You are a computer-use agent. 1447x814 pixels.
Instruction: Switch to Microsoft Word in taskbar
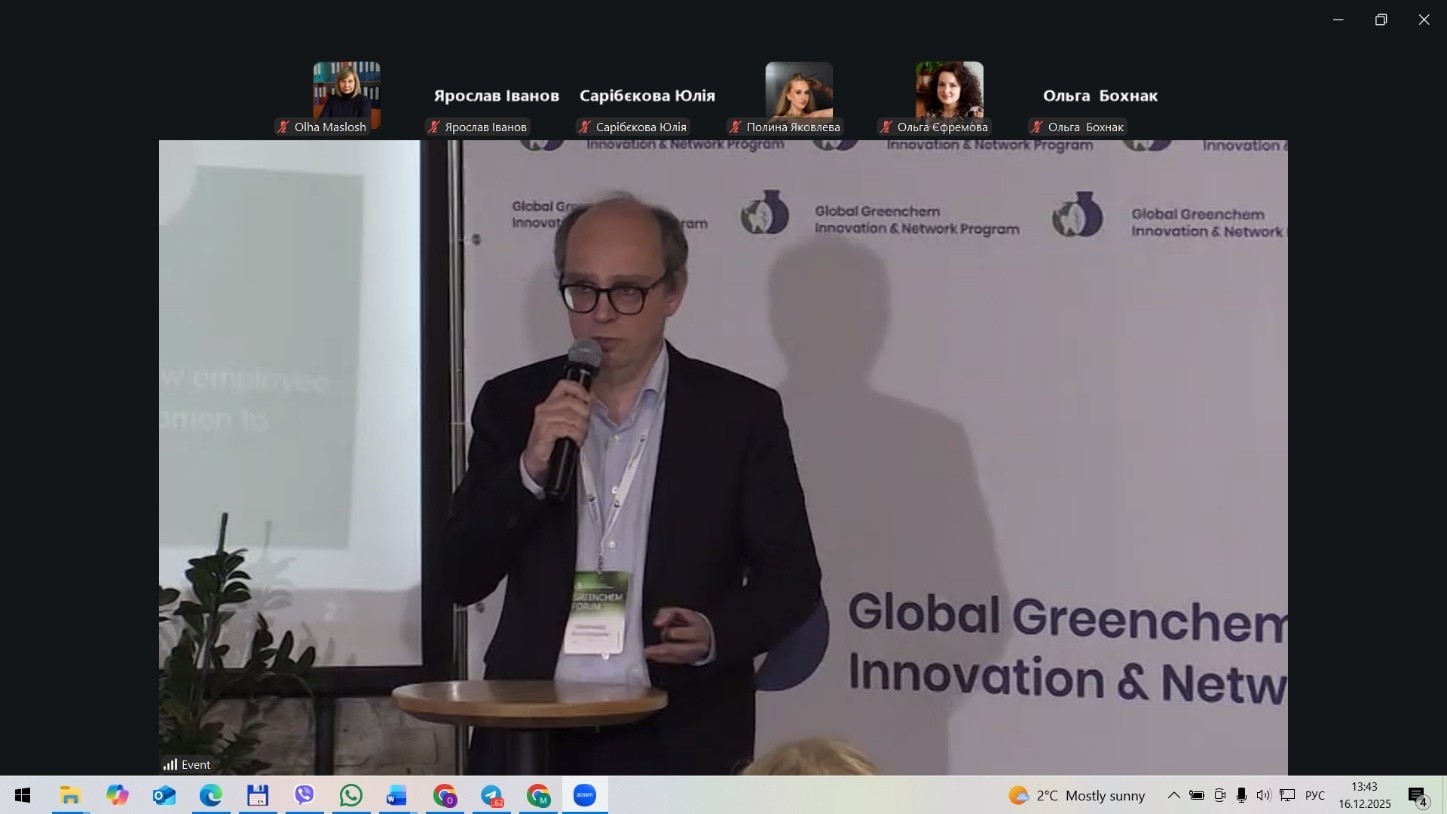[397, 796]
